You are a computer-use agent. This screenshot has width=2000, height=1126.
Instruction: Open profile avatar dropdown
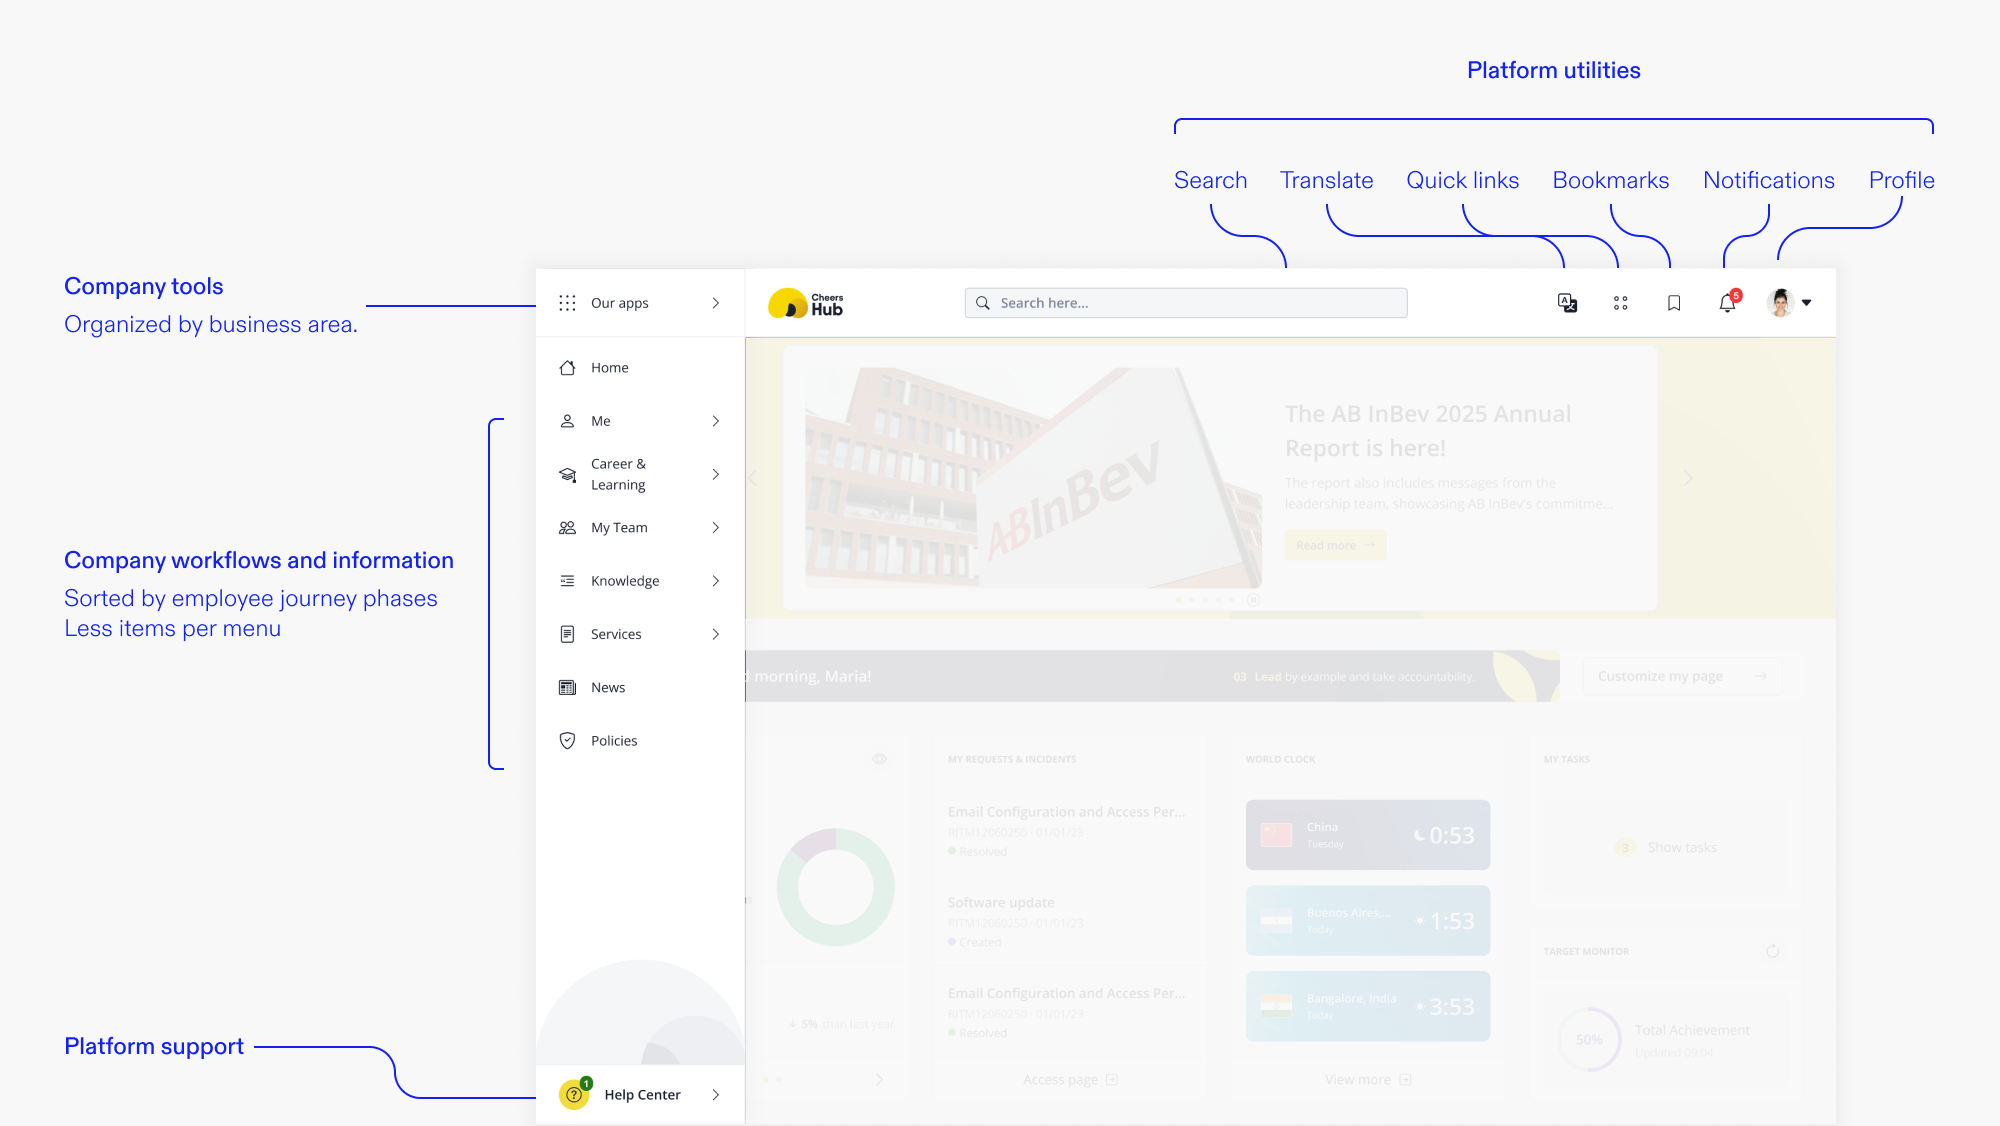1789,303
